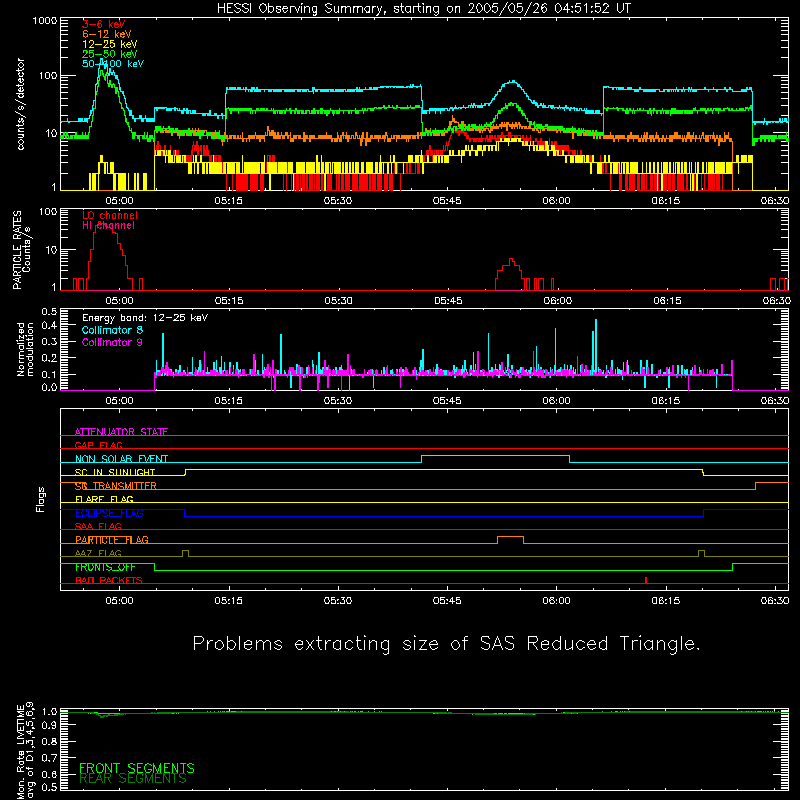Click the SAA FLAG label
This screenshot has width=800, height=800.
click(x=98, y=526)
